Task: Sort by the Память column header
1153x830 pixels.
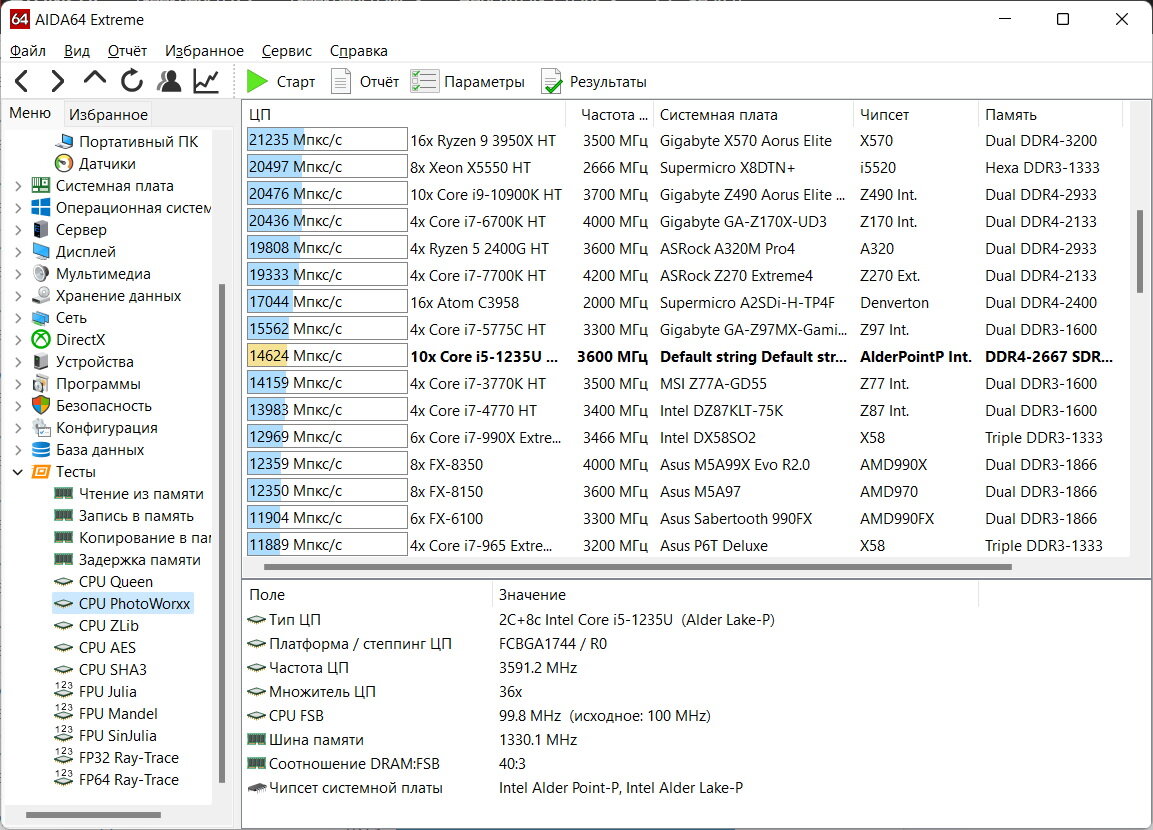Action: tap(1050, 115)
